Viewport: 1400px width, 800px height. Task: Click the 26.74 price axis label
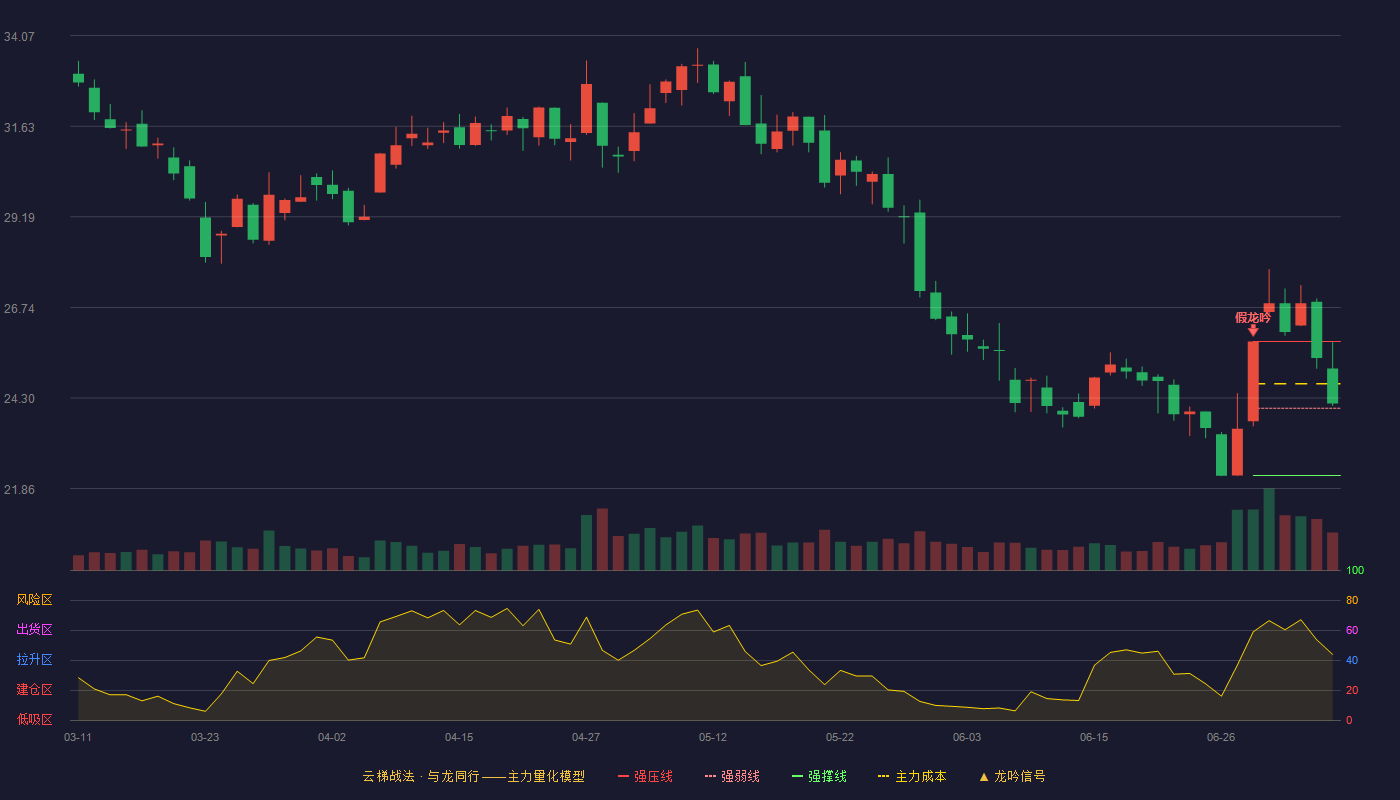click(x=19, y=309)
